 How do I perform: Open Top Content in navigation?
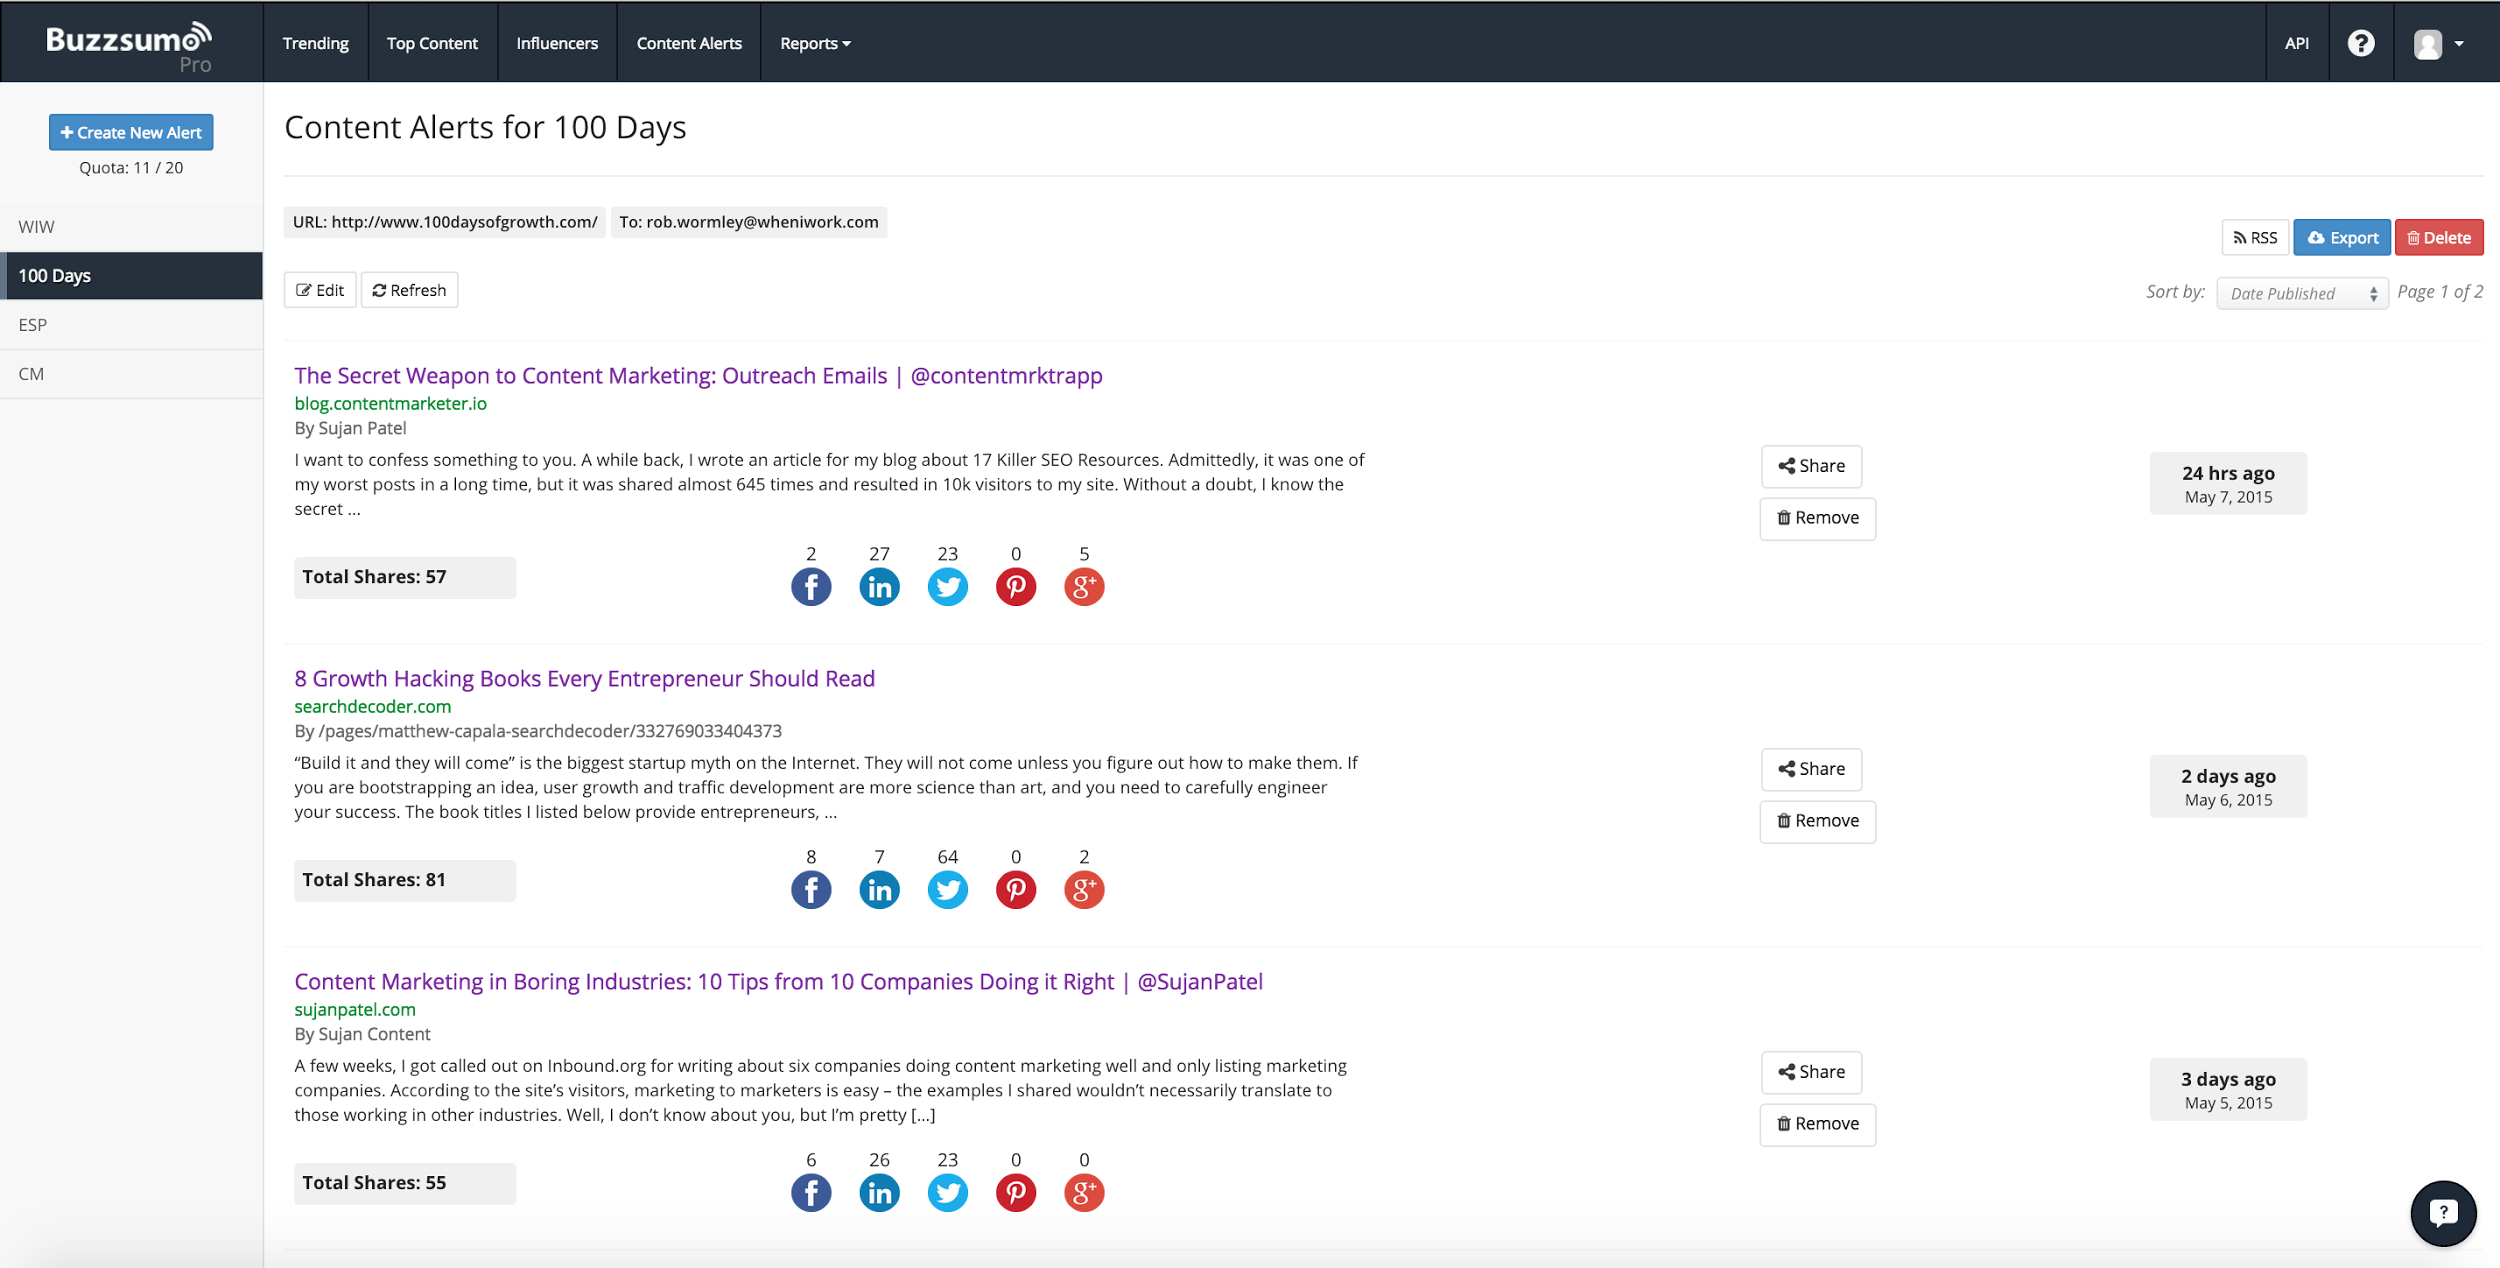point(432,43)
